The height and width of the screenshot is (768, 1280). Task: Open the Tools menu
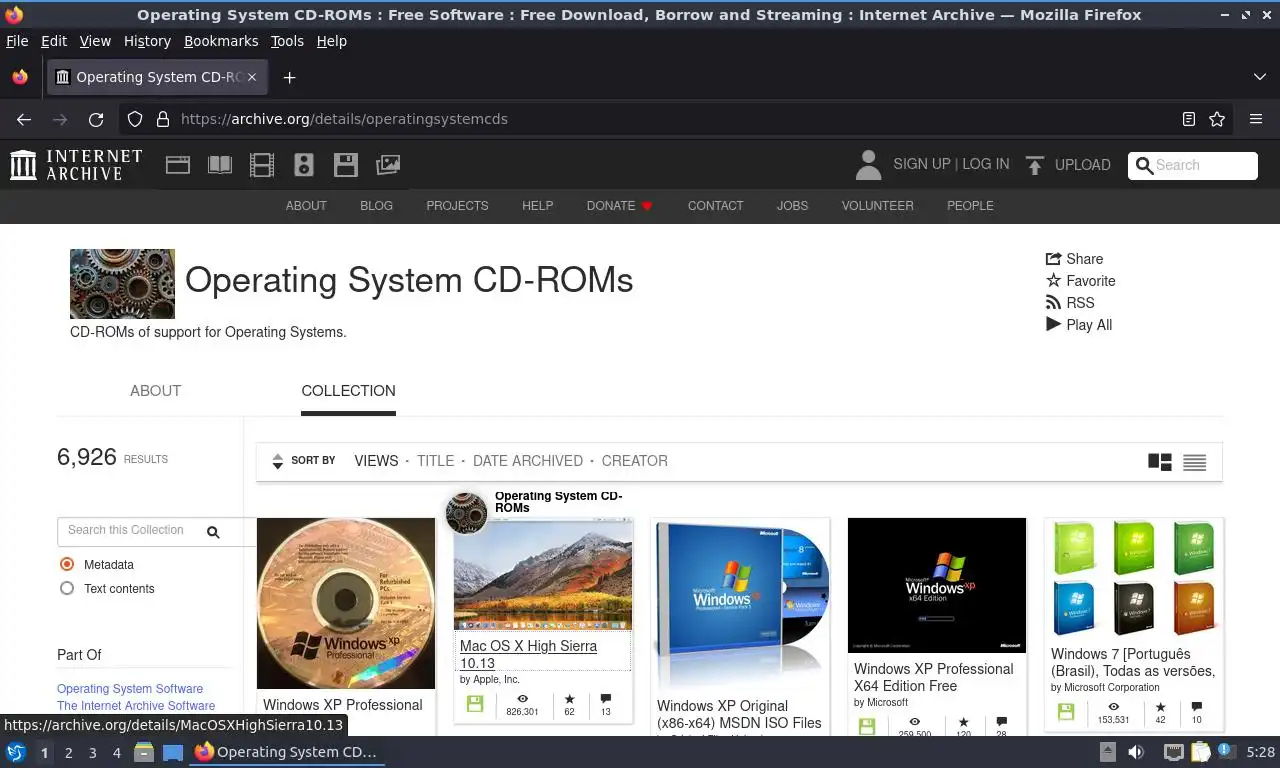(287, 41)
